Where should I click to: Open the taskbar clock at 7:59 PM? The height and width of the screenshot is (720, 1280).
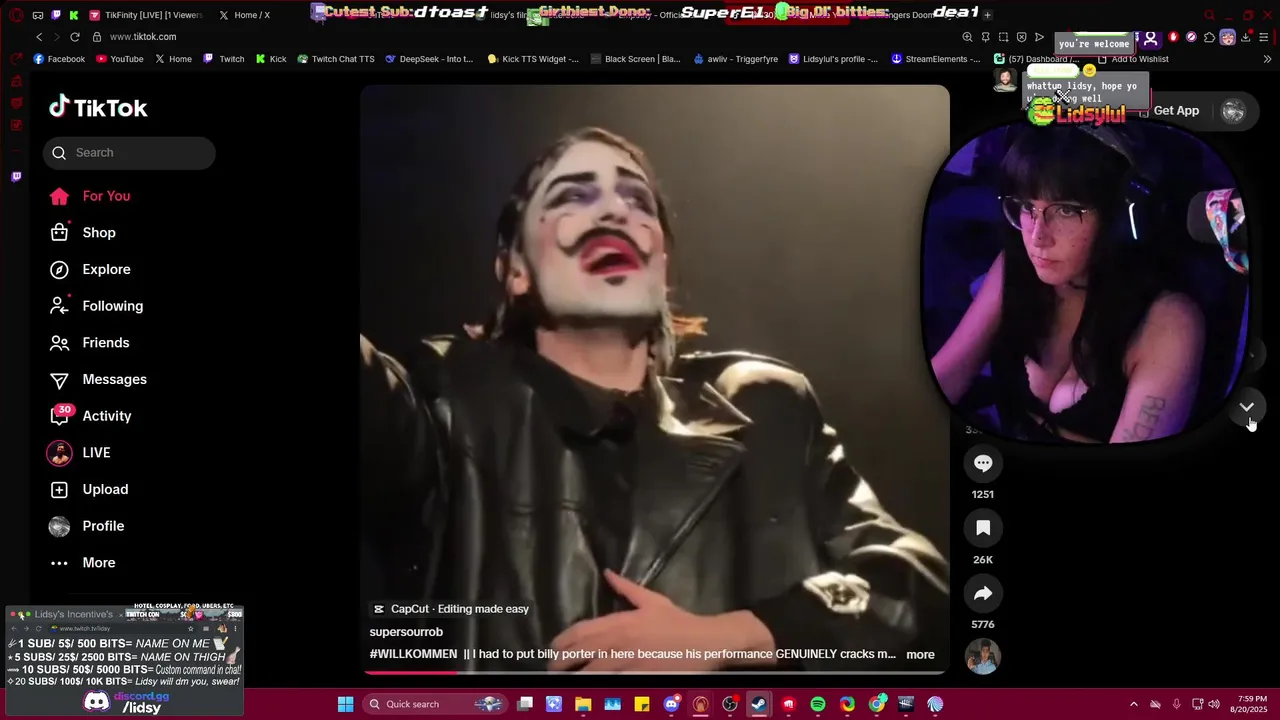[x=1248, y=704]
